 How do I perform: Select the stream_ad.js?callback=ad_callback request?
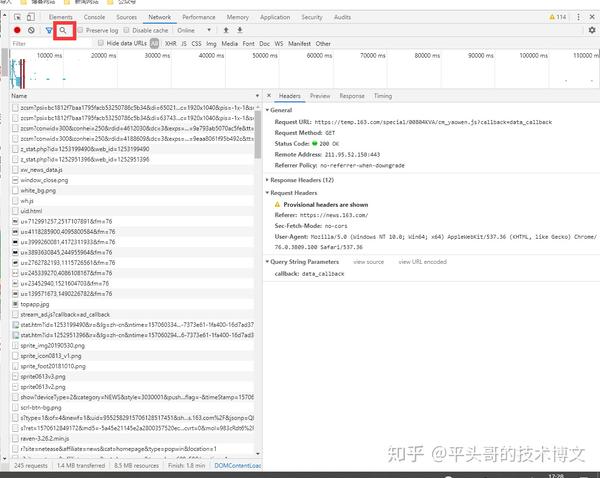point(132,315)
